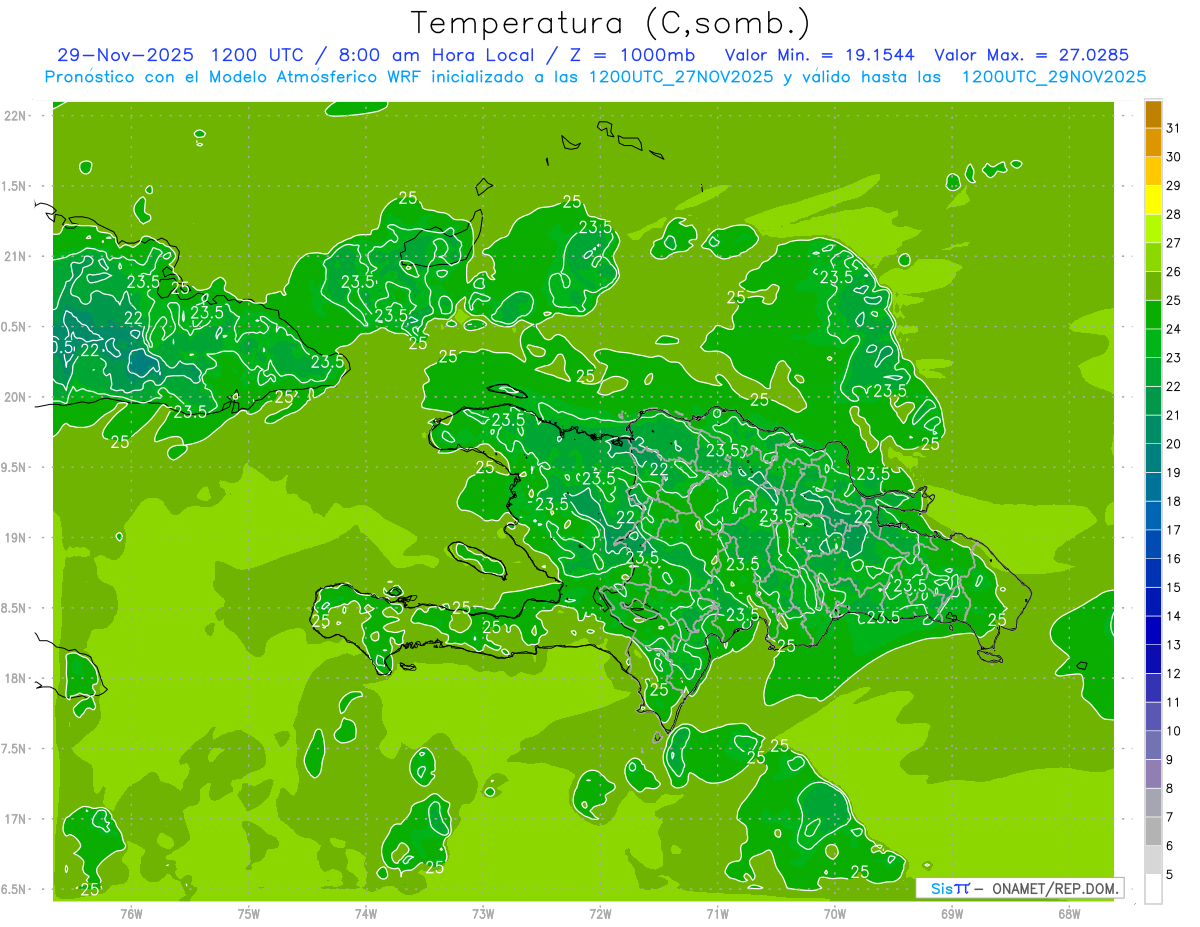This screenshot has height=927, width=1200.
Task: Click the colorbar scale value "31"
Action: [x=1174, y=128]
